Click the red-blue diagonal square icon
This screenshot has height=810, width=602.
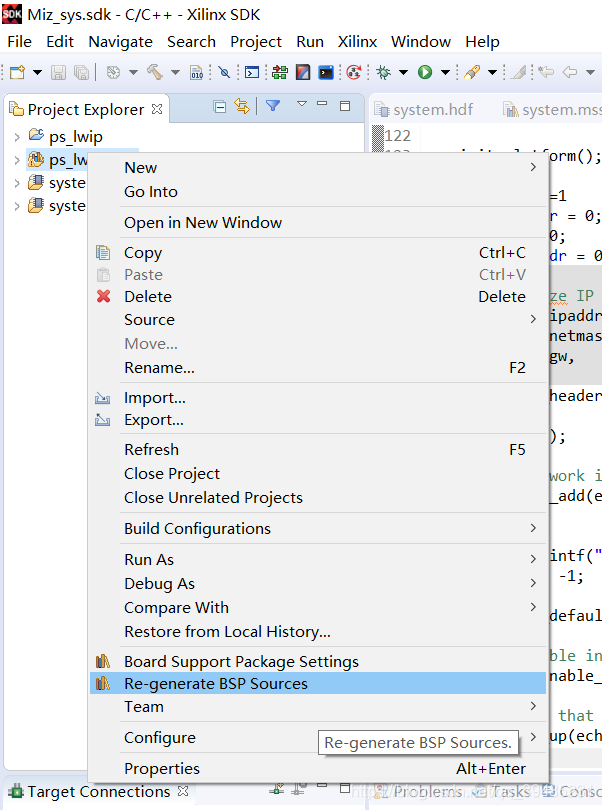click(303, 72)
